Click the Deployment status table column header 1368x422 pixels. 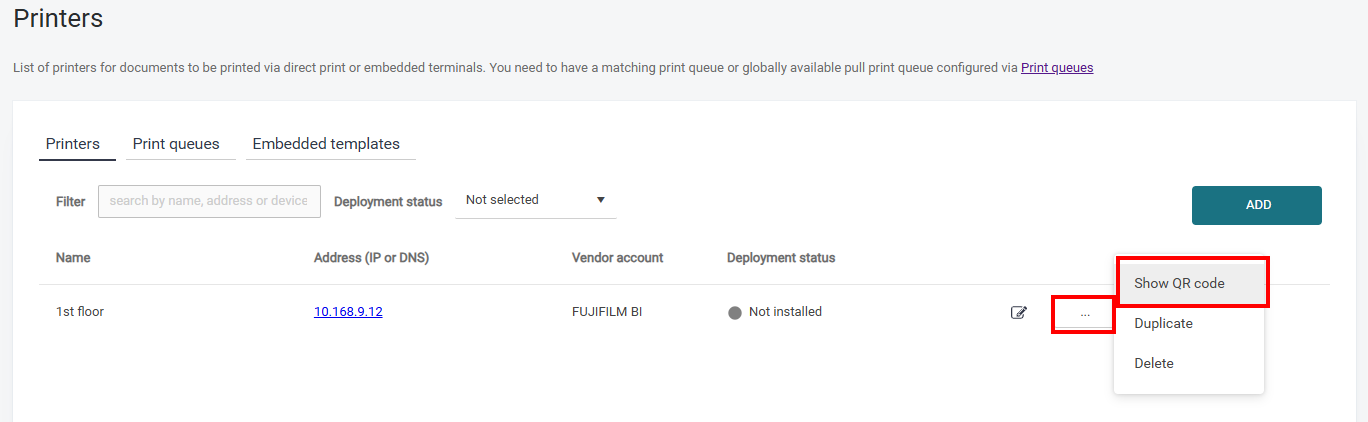[x=781, y=258]
